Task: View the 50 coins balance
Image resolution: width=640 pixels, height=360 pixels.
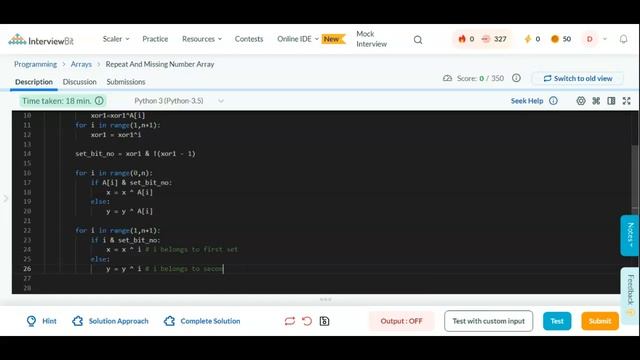Action: tap(561, 39)
